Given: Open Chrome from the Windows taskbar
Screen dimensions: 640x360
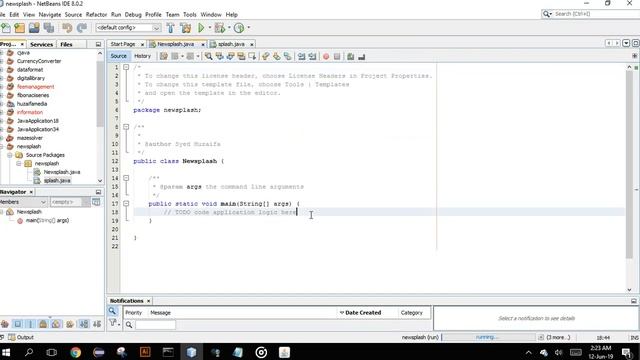Looking at the screenshot, I should click(x=76, y=352).
